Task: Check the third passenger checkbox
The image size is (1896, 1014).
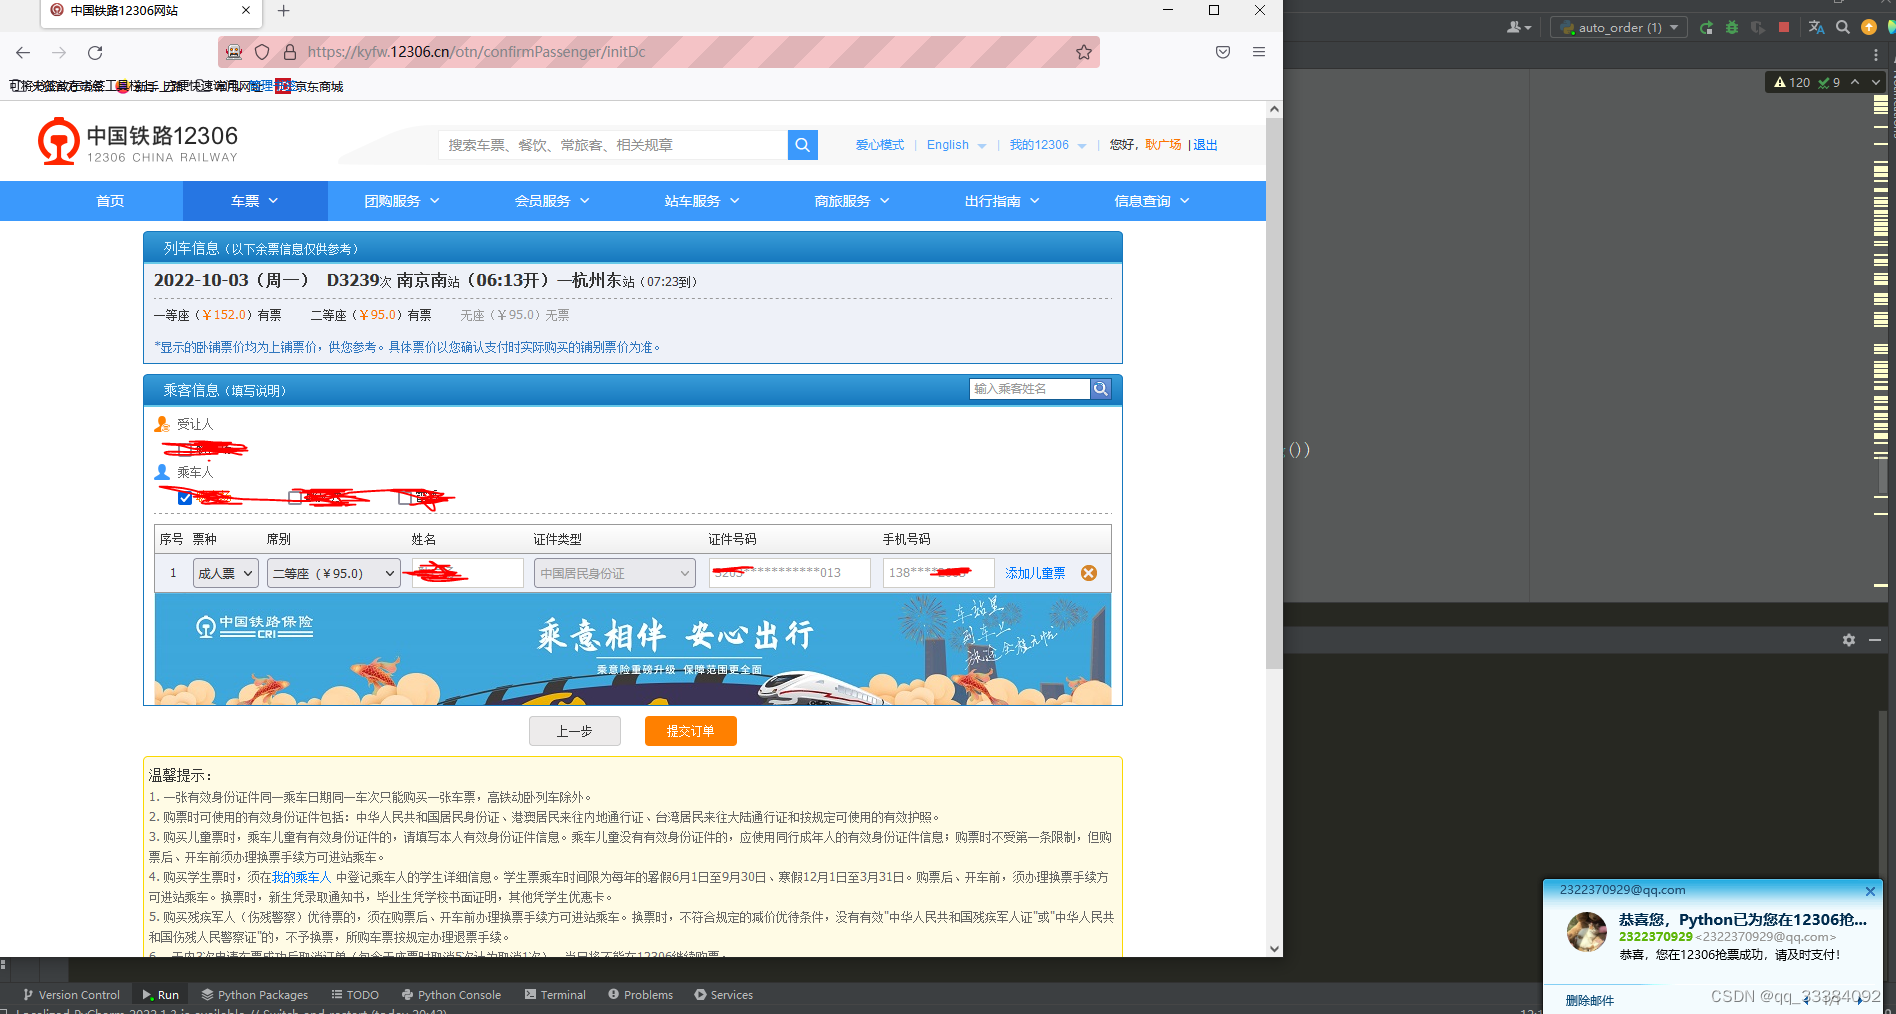Action: click(x=405, y=498)
